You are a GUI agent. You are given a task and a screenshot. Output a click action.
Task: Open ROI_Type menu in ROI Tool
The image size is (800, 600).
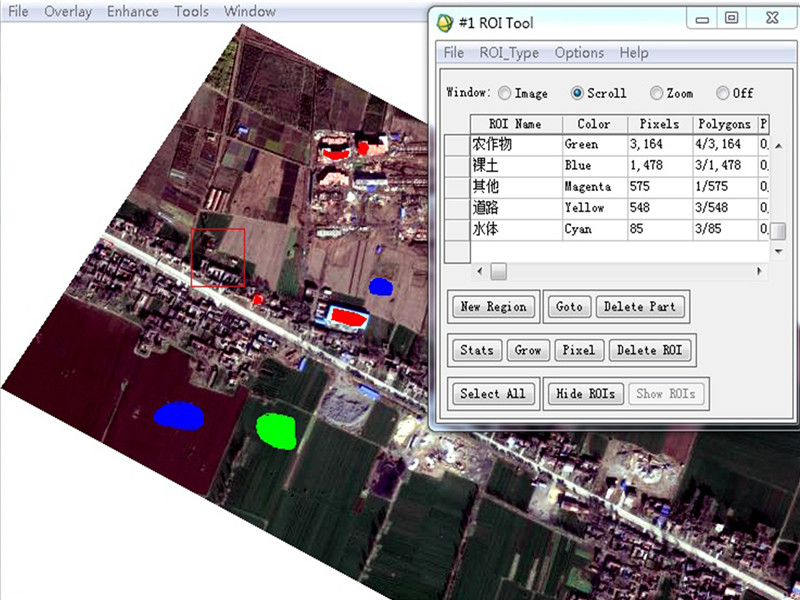click(x=509, y=53)
